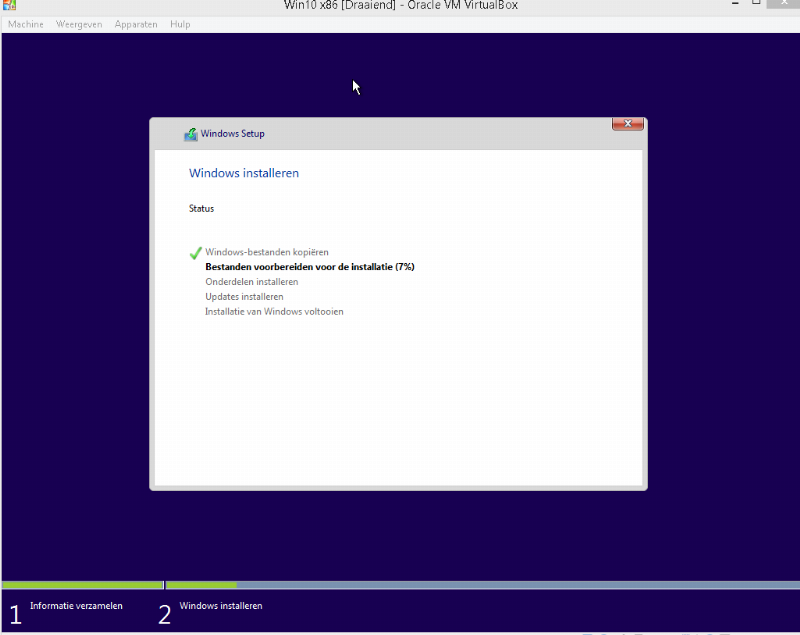Click the Onderdelen installeren step
This screenshot has height=635, width=800.
(x=251, y=282)
